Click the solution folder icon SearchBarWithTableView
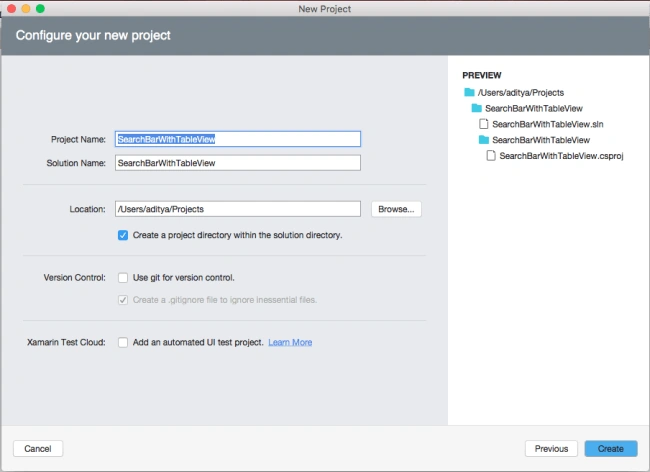Image resolution: width=650 pixels, height=472 pixels. click(476, 108)
